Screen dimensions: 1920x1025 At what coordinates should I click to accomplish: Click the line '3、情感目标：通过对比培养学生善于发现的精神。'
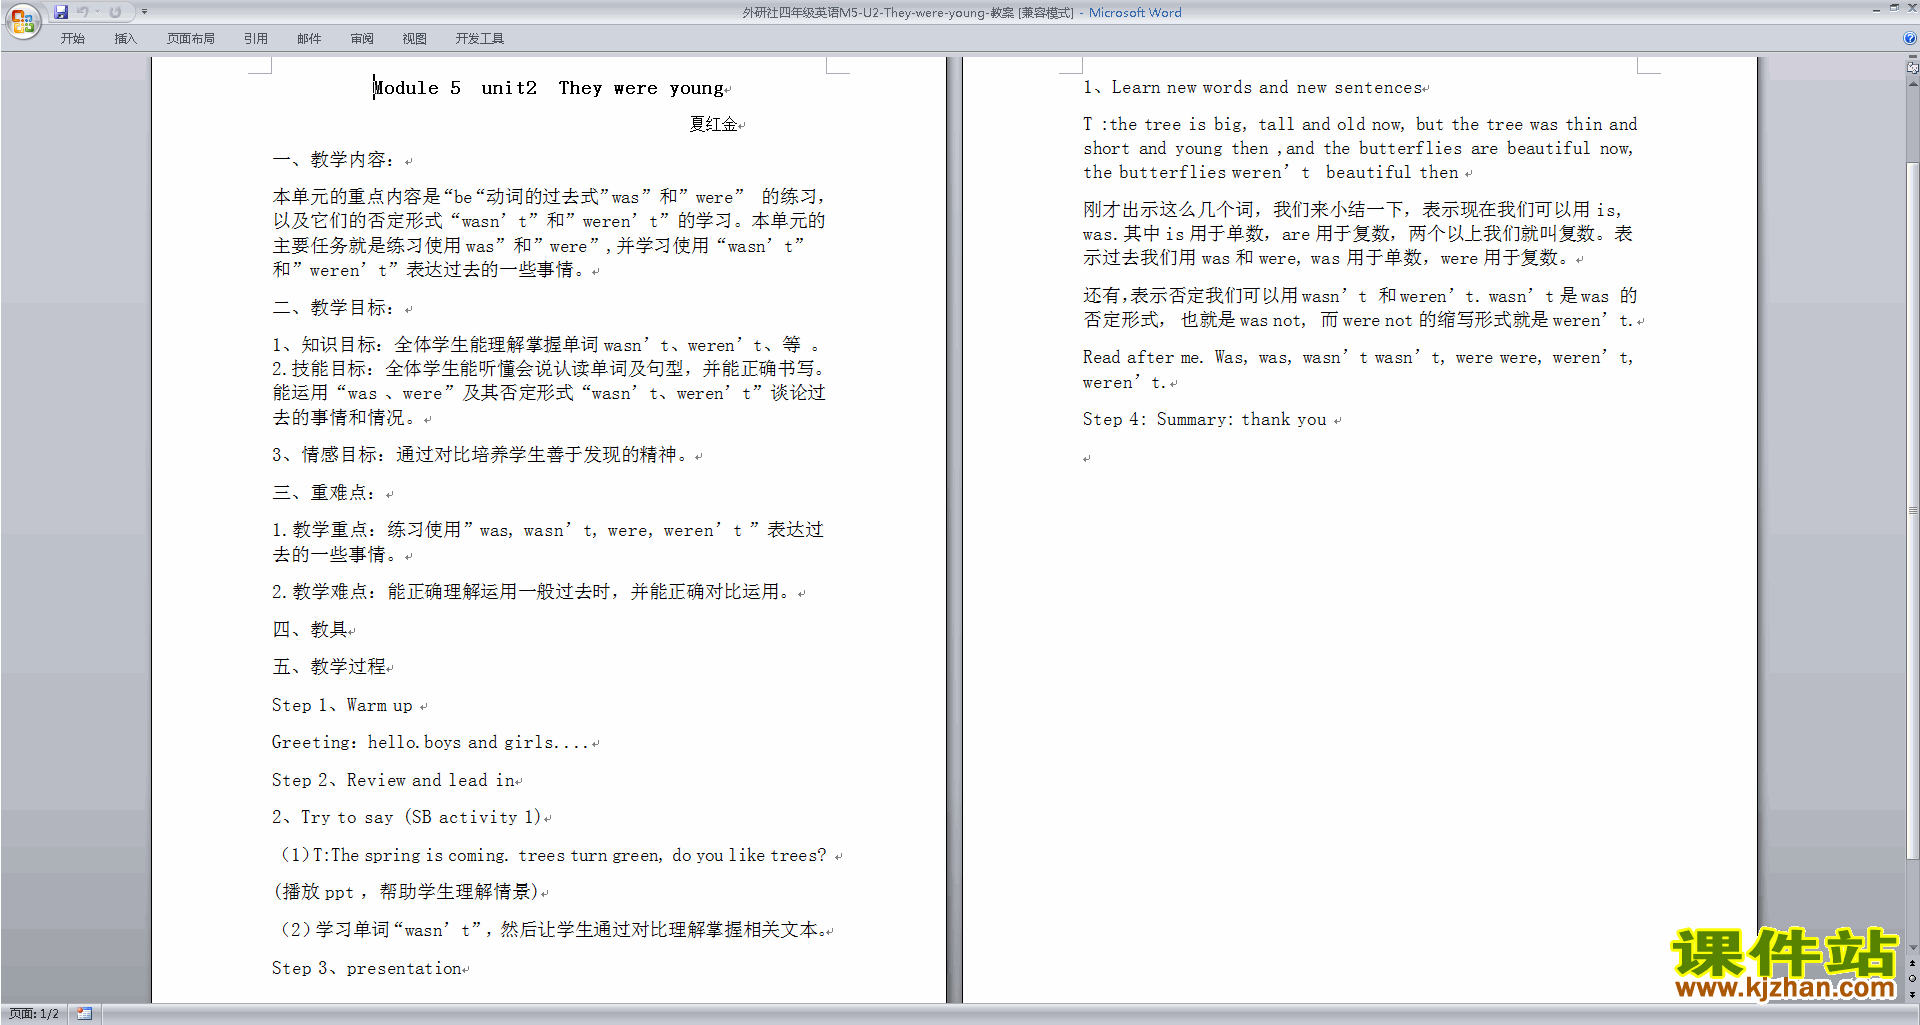click(483, 455)
